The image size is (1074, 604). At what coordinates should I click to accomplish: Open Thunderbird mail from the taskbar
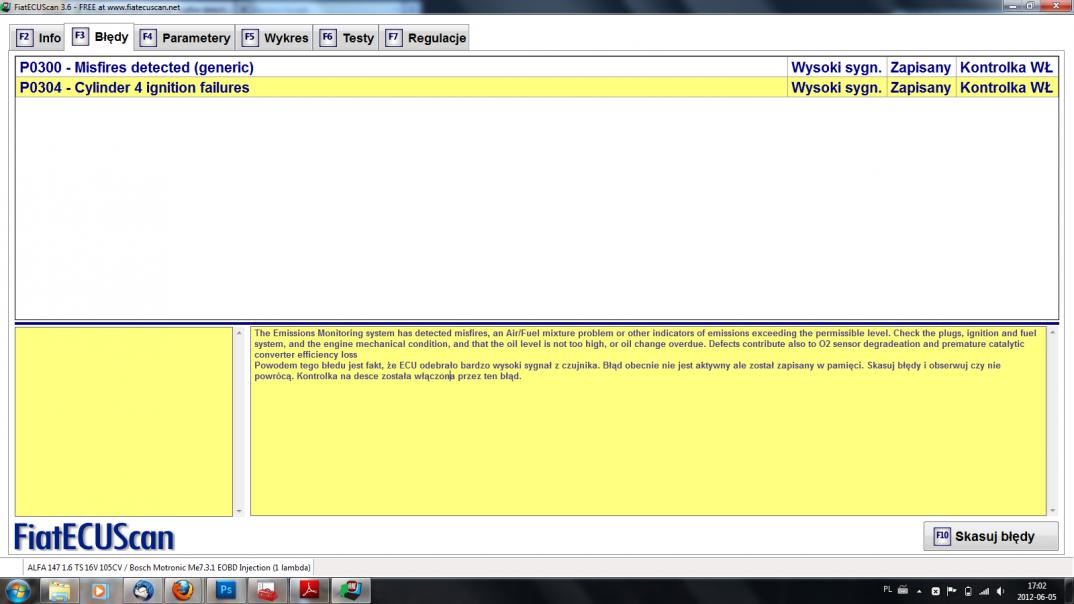(142, 590)
